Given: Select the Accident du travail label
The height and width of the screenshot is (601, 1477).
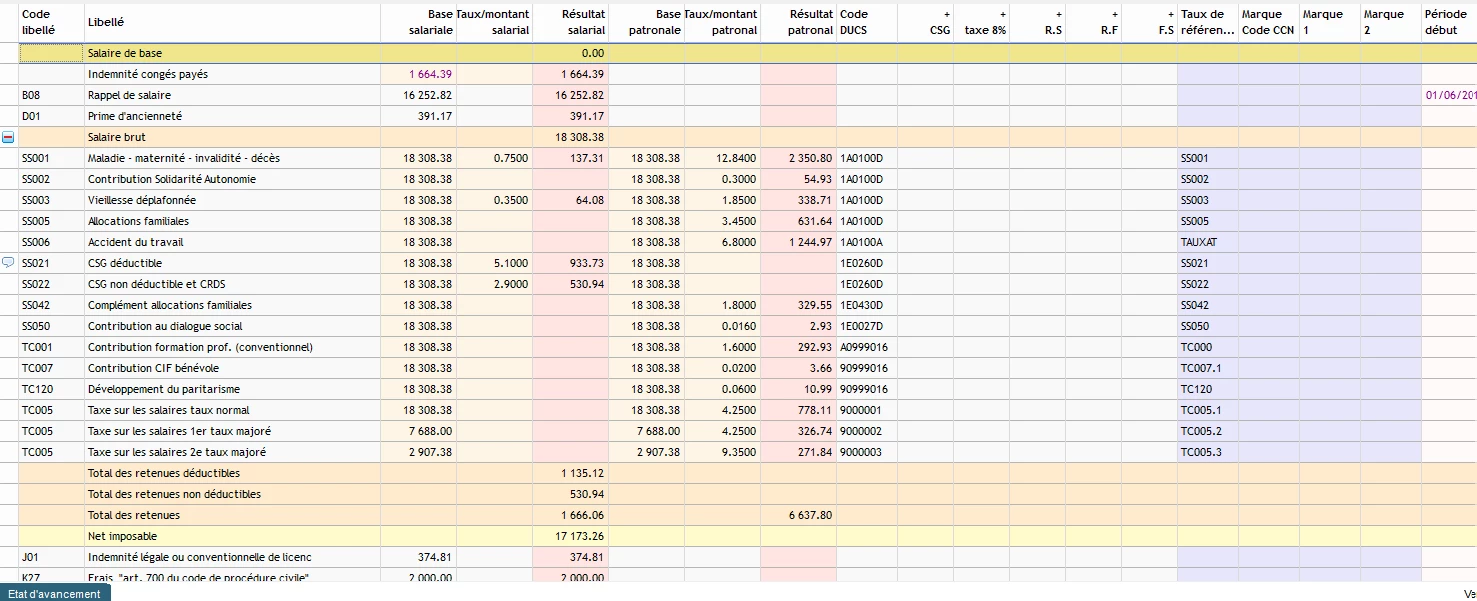Looking at the screenshot, I should 136,242.
